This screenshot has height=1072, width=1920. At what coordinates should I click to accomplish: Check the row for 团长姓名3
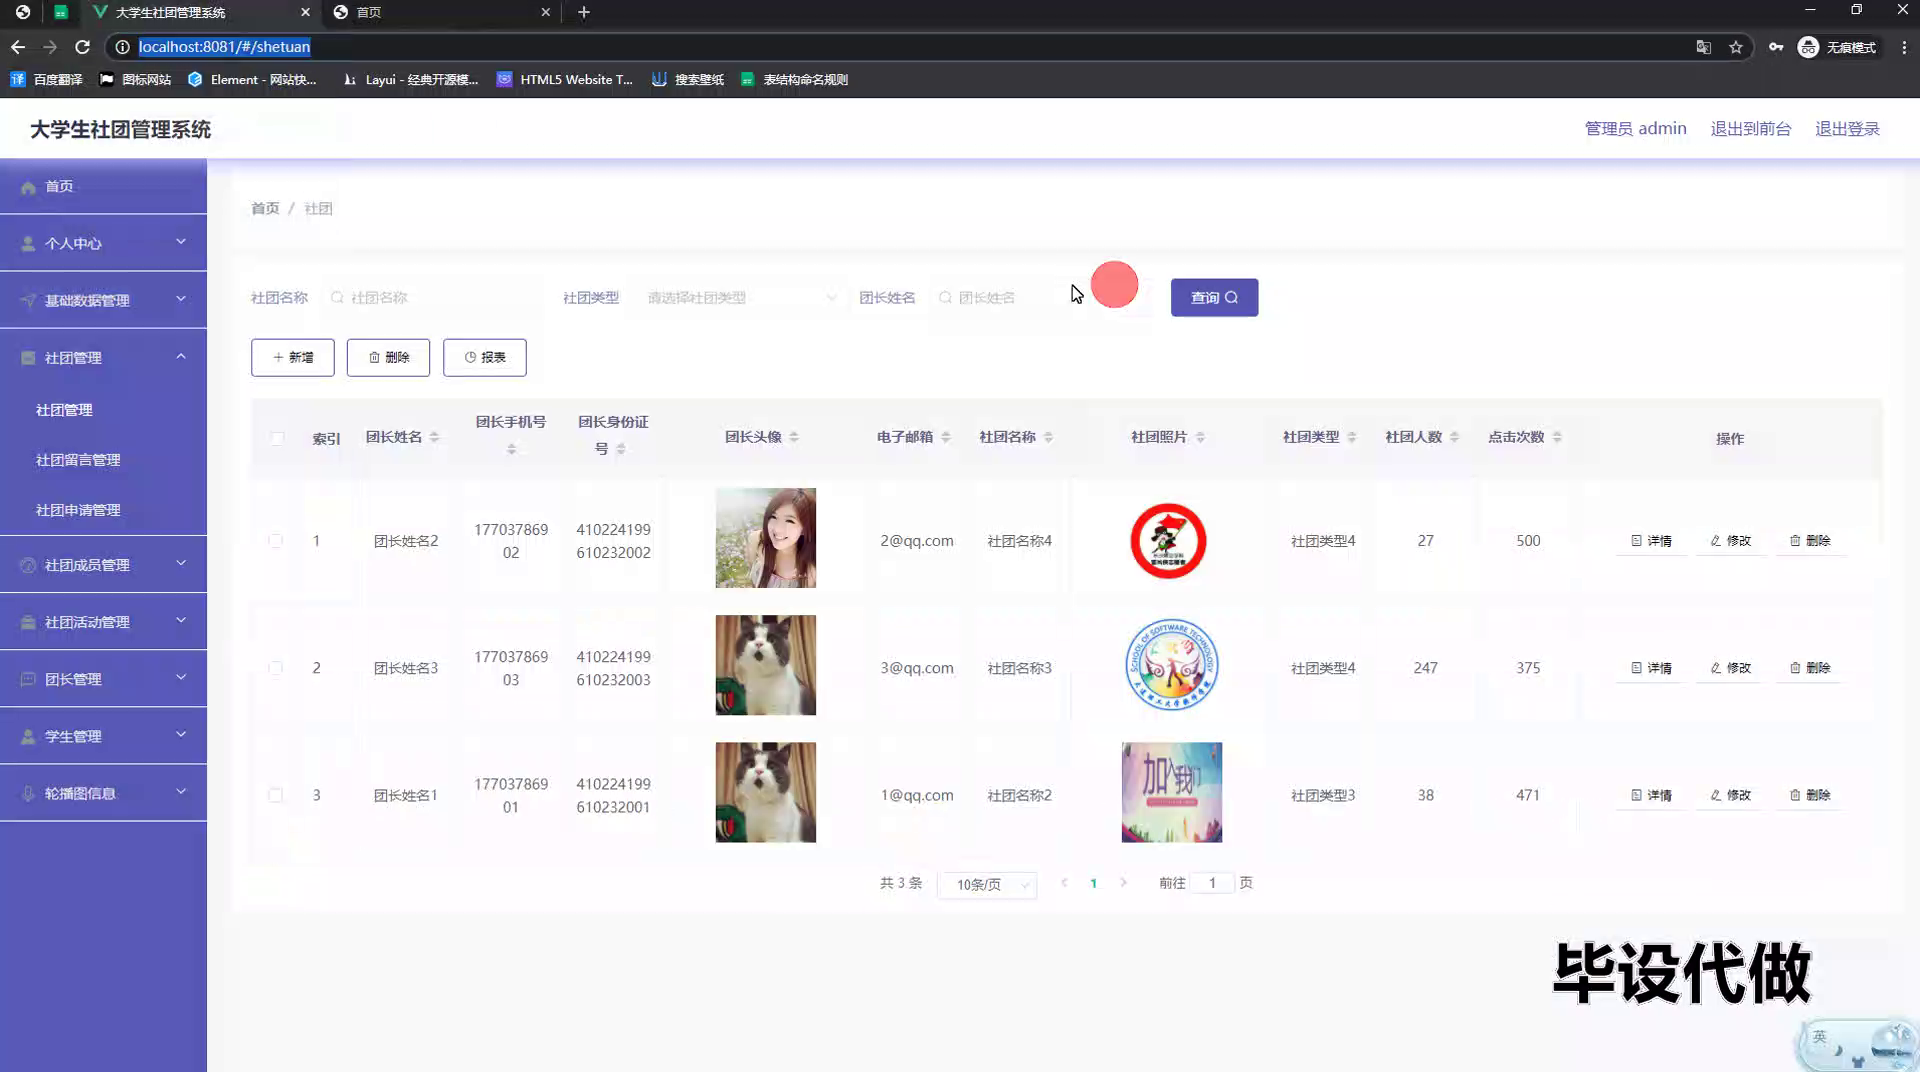click(275, 667)
